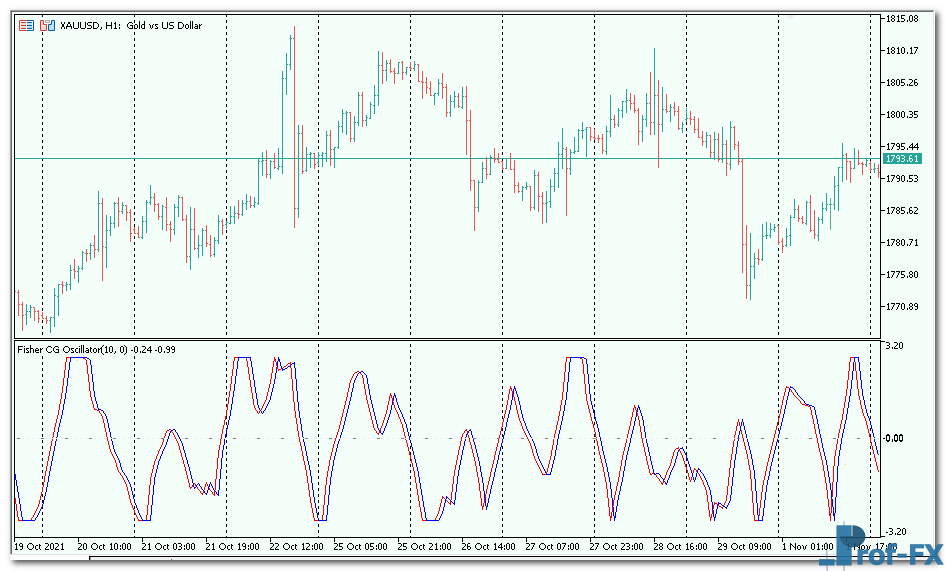946x571 pixels.
Task: Click the oscillator 0.00 level label
Action: point(896,438)
